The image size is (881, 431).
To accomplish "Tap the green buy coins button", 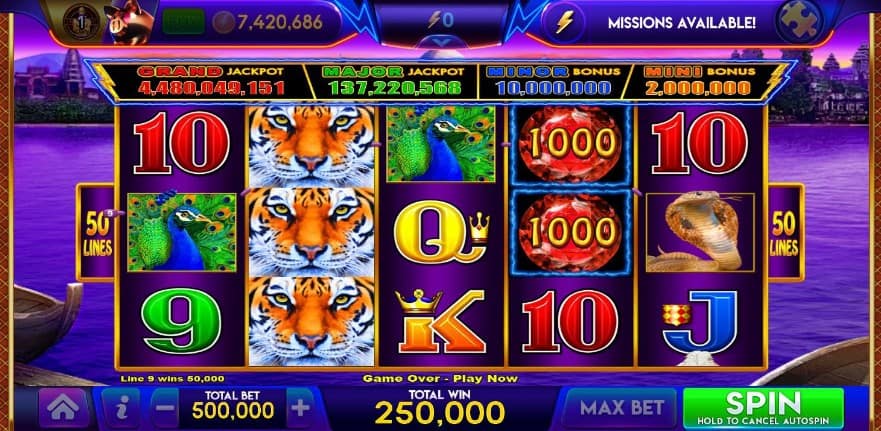I will click(183, 22).
